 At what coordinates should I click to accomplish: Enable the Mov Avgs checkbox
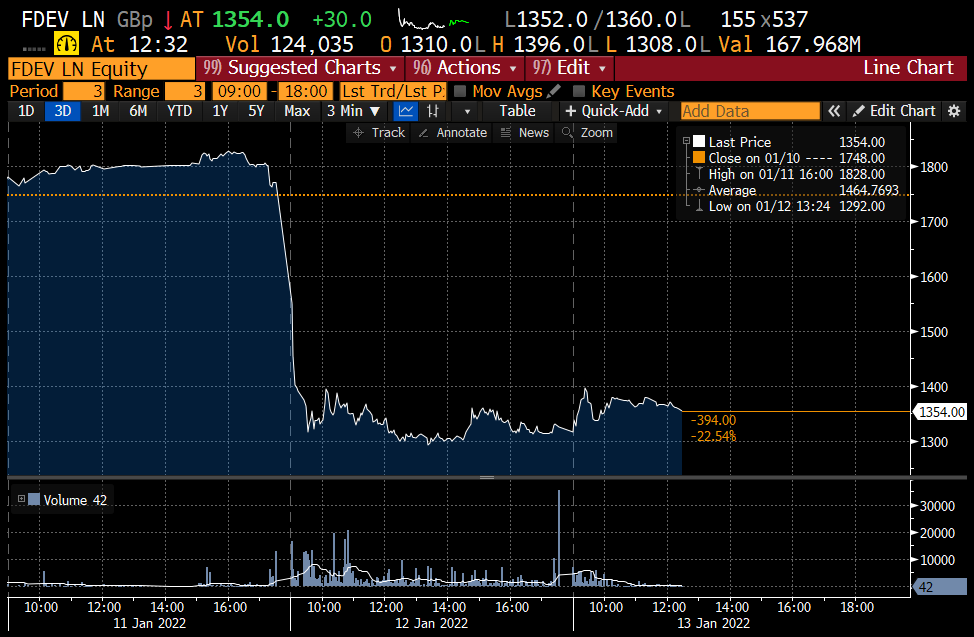click(x=460, y=91)
